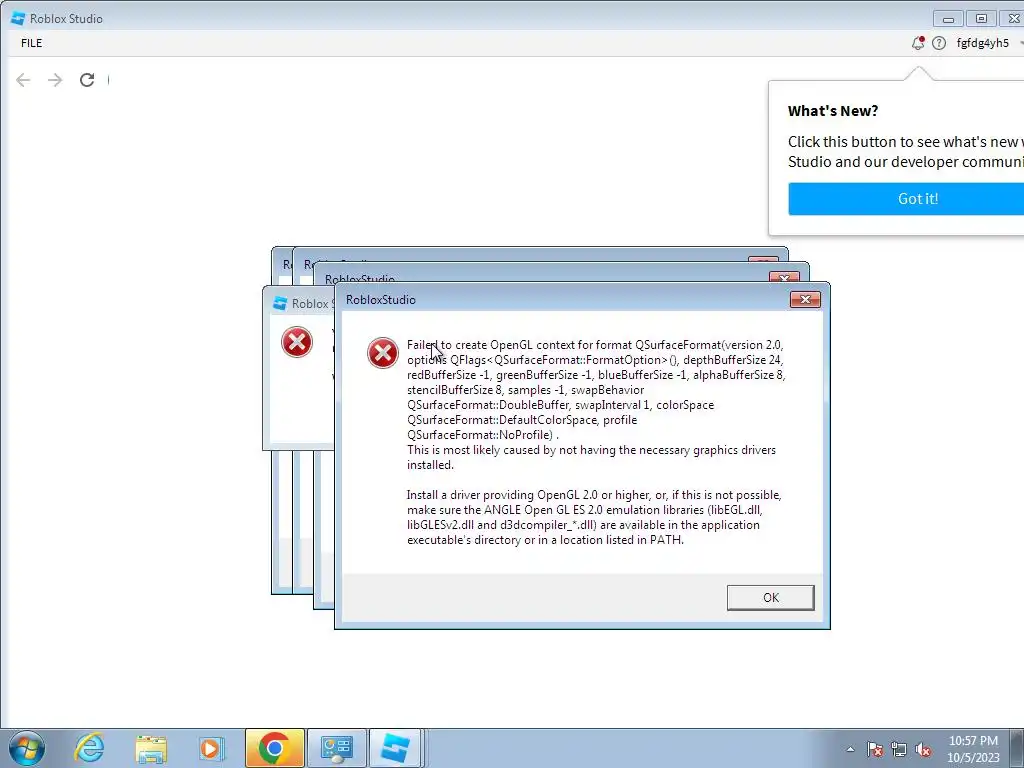This screenshot has height=768, width=1024.
Task: Close the front RobloxStudio error dialog
Action: click(x=805, y=299)
